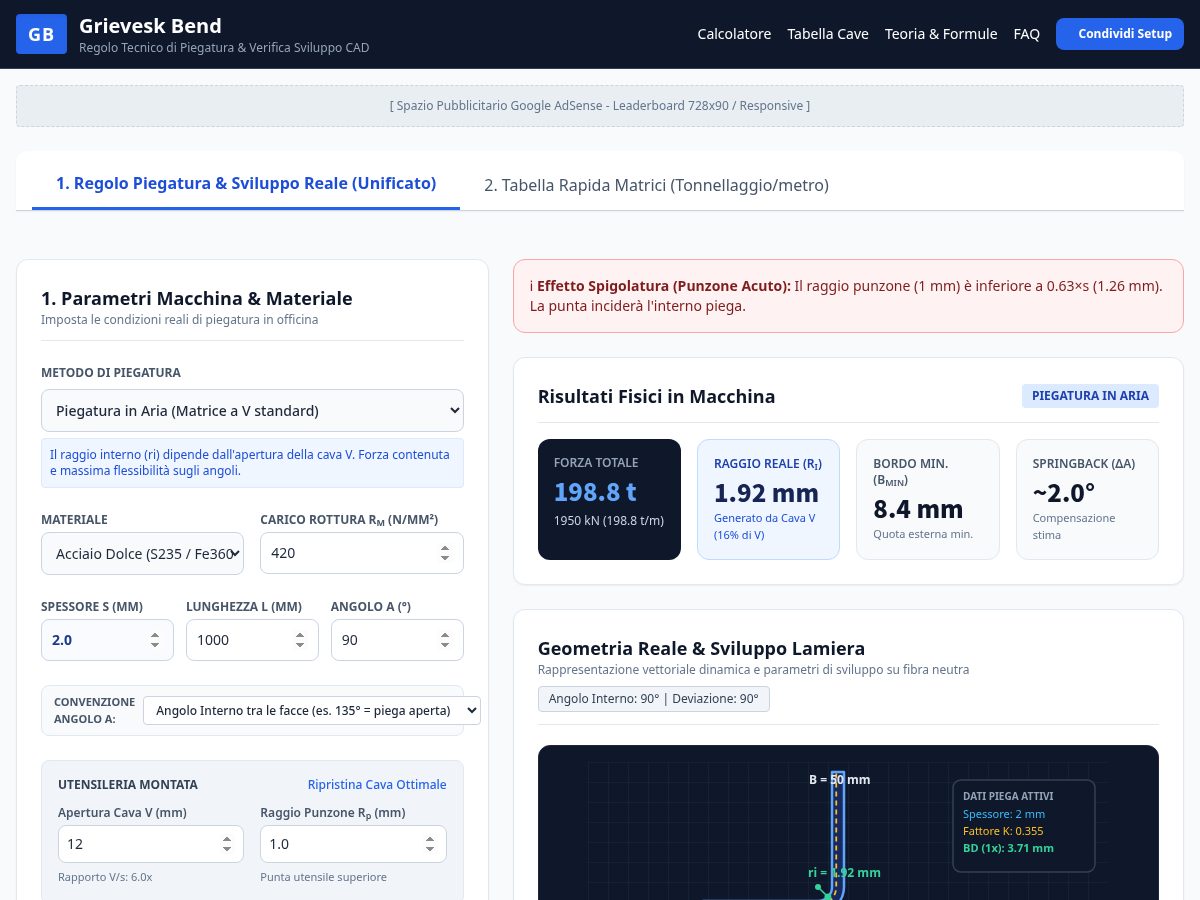The width and height of the screenshot is (1200, 900).
Task: Click the '1950 kN (198.8 t/m)' text
Action: point(609,520)
